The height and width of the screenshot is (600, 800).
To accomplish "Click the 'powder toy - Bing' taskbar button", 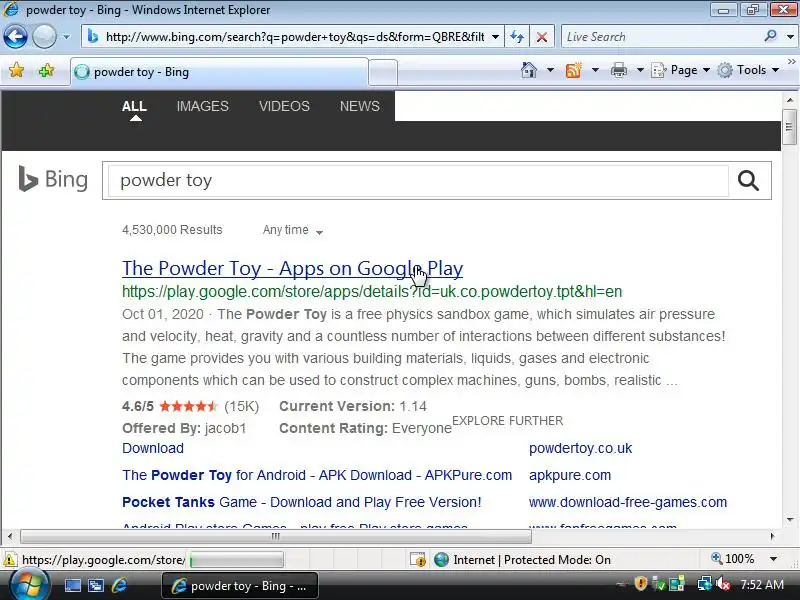I will [240, 586].
